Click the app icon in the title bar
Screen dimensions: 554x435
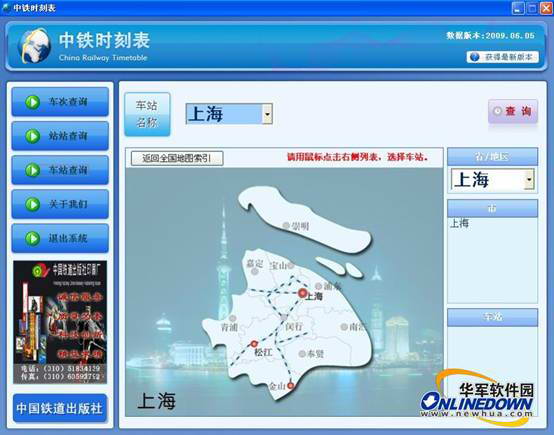tap(6, 8)
